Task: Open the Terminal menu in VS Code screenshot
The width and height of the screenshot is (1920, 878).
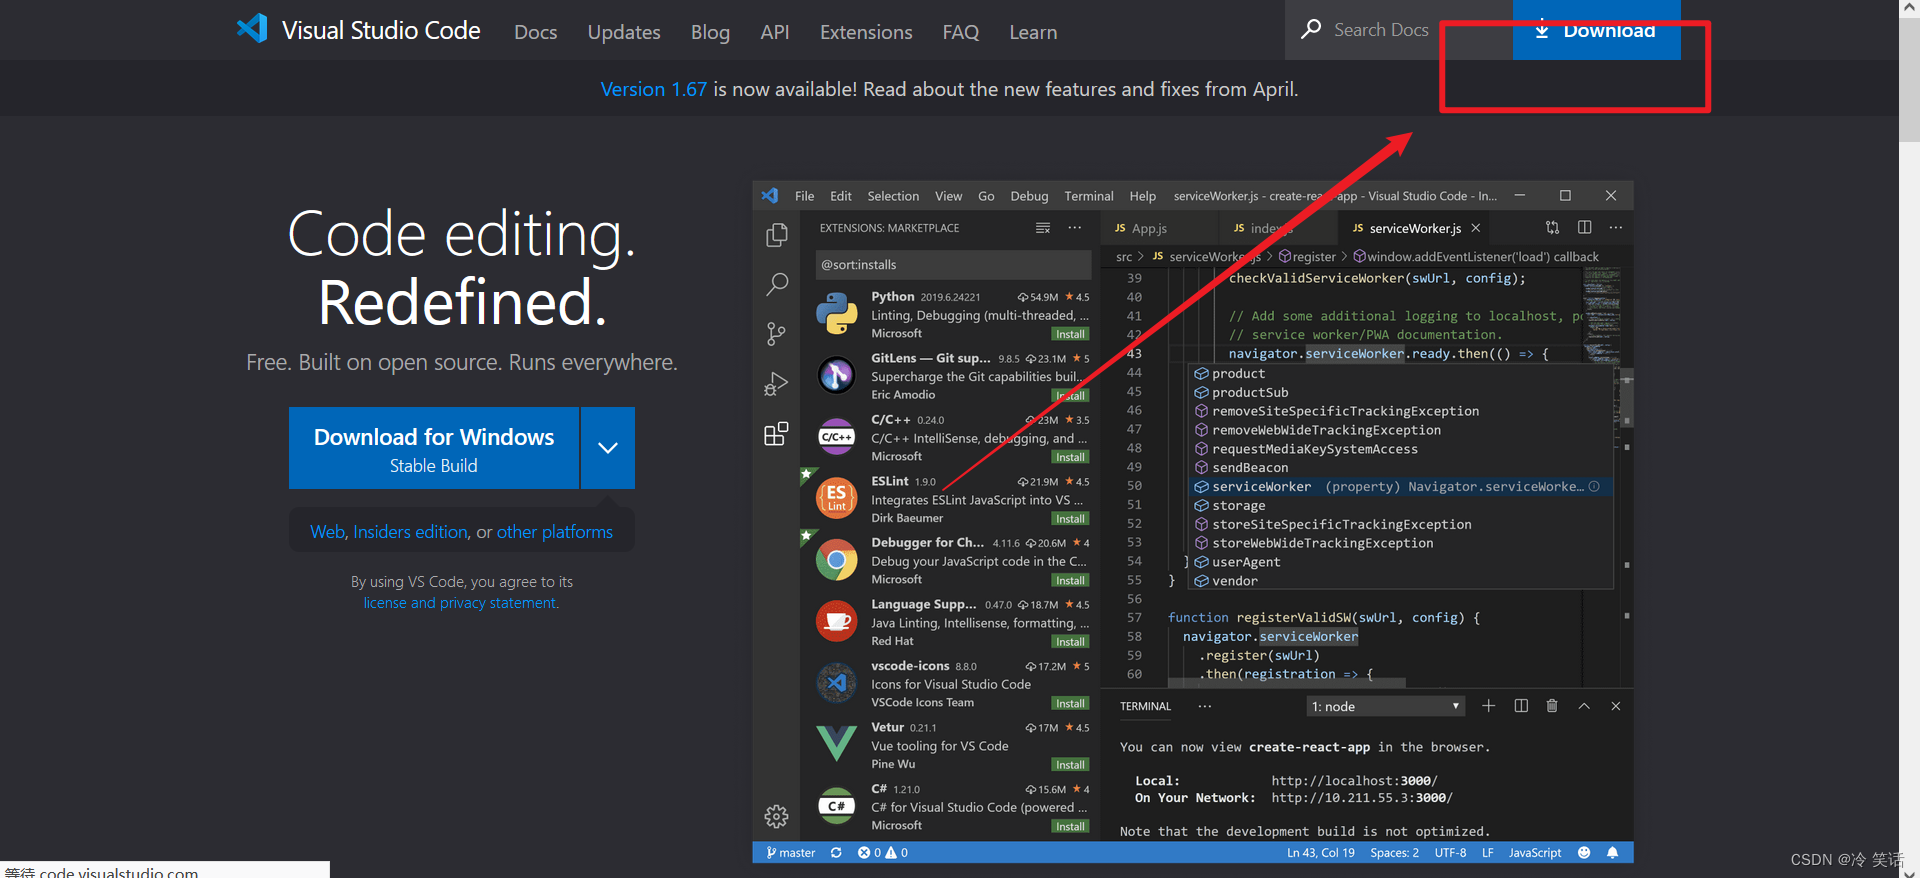Action: [1089, 196]
